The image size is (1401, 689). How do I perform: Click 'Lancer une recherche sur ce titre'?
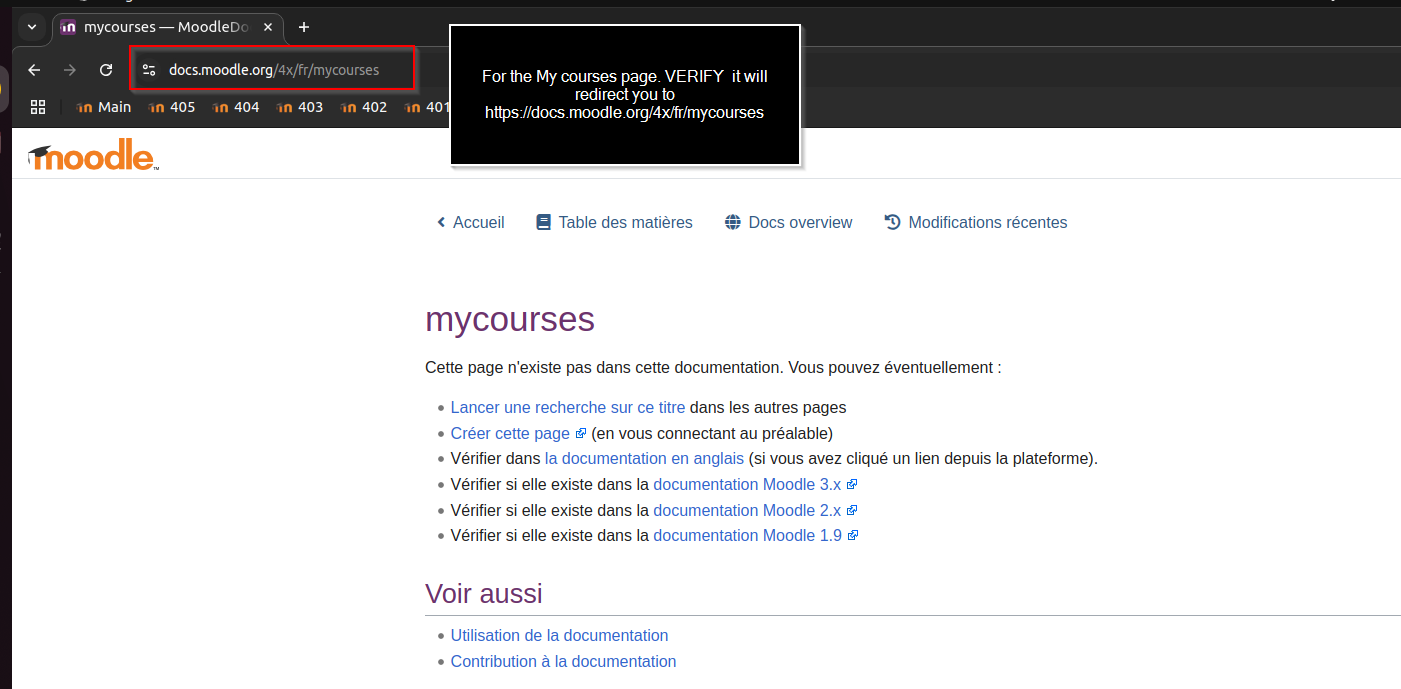click(x=568, y=407)
